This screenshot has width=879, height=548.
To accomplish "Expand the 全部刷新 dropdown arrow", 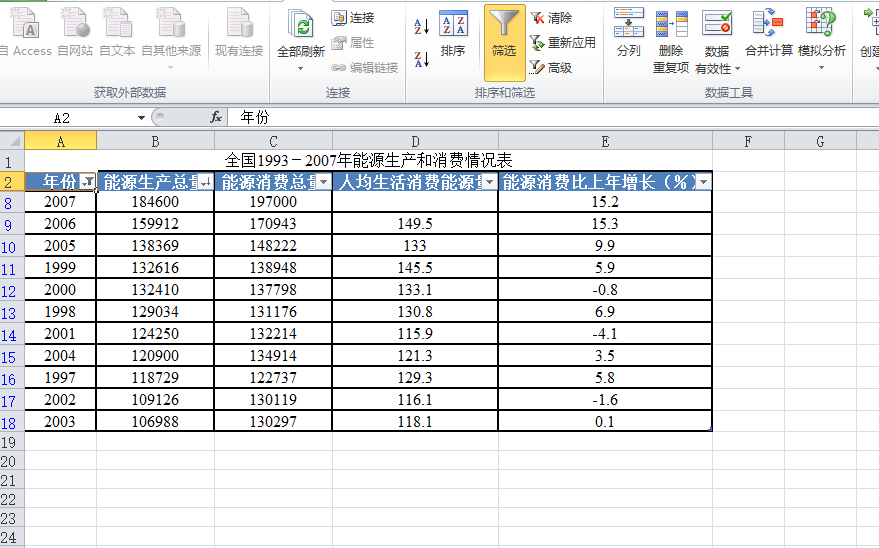I will coord(300,68).
